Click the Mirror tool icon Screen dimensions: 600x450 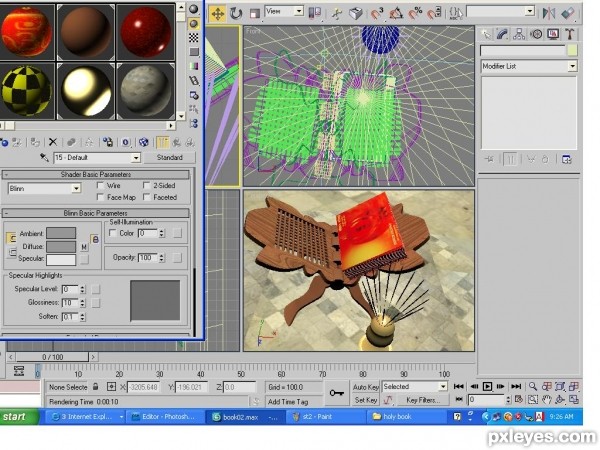pyautogui.click(x=549, y=13)
